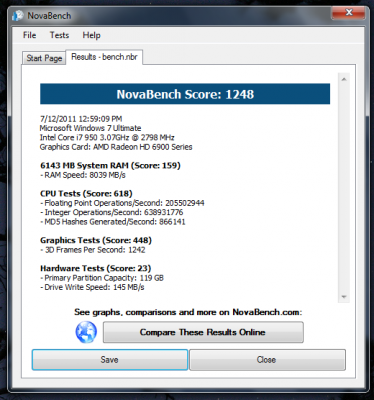The width and height of the screenshot is (374, 400).
Task: Open the File menu
Action: 29,35
